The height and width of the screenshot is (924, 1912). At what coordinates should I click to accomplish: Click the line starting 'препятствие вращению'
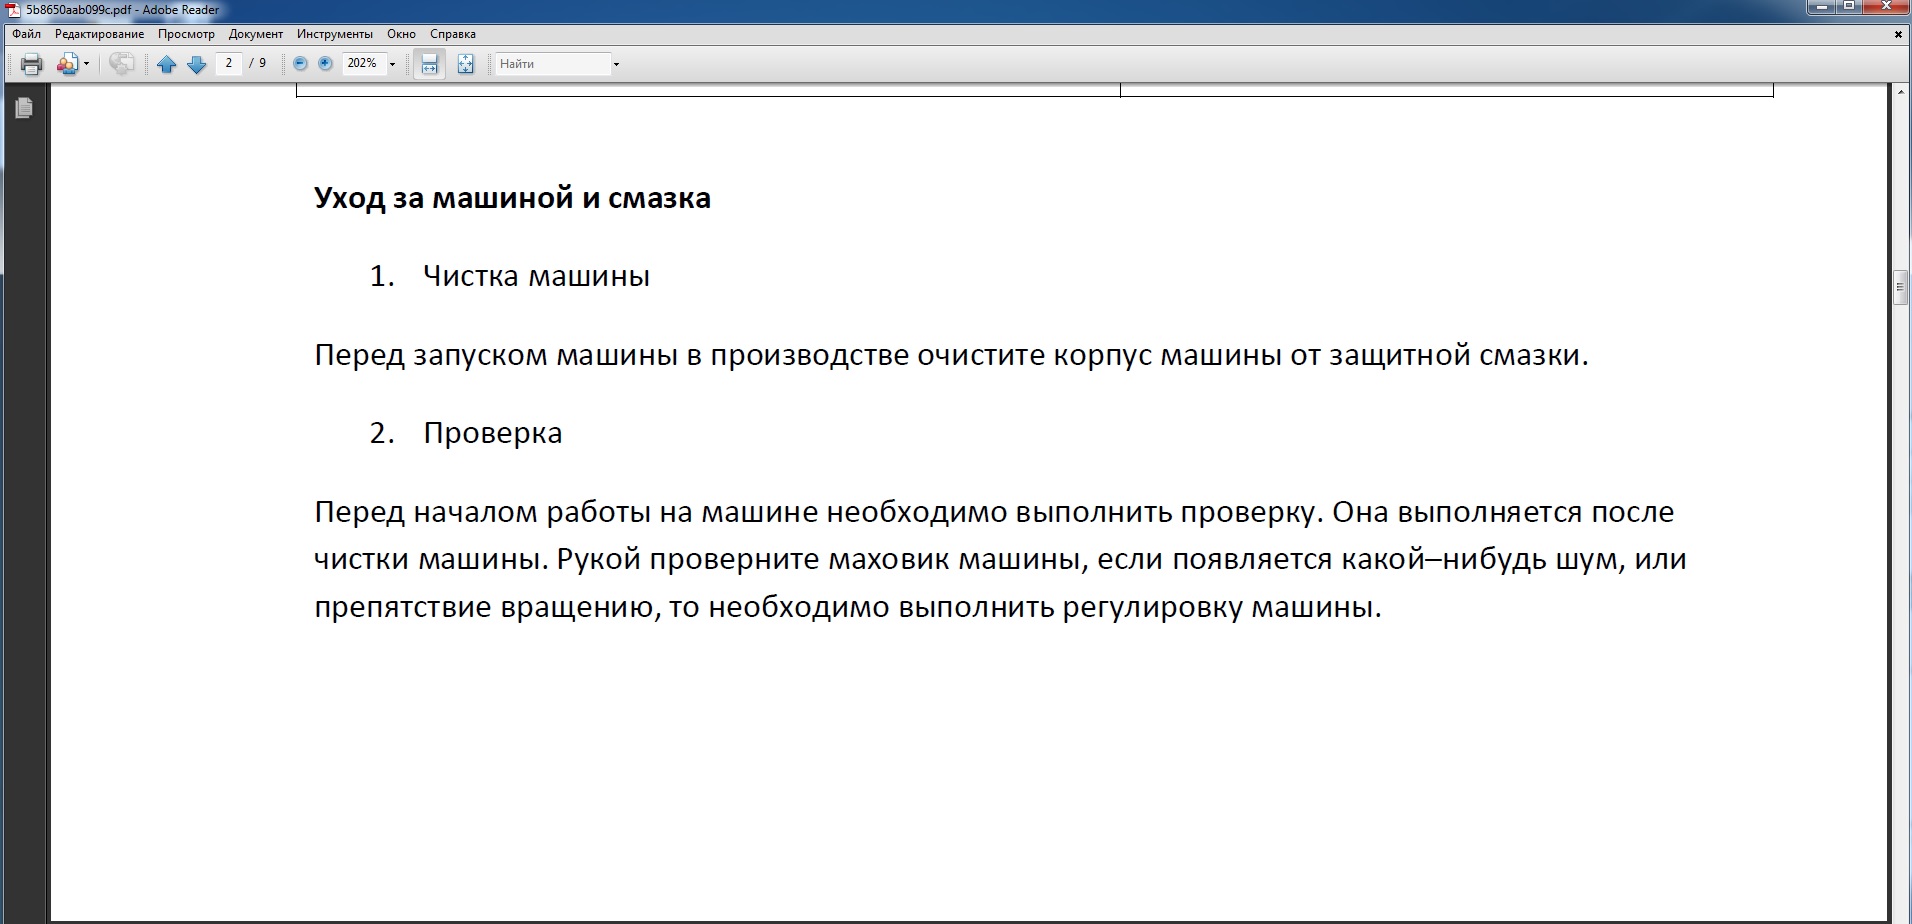point(847,607)
